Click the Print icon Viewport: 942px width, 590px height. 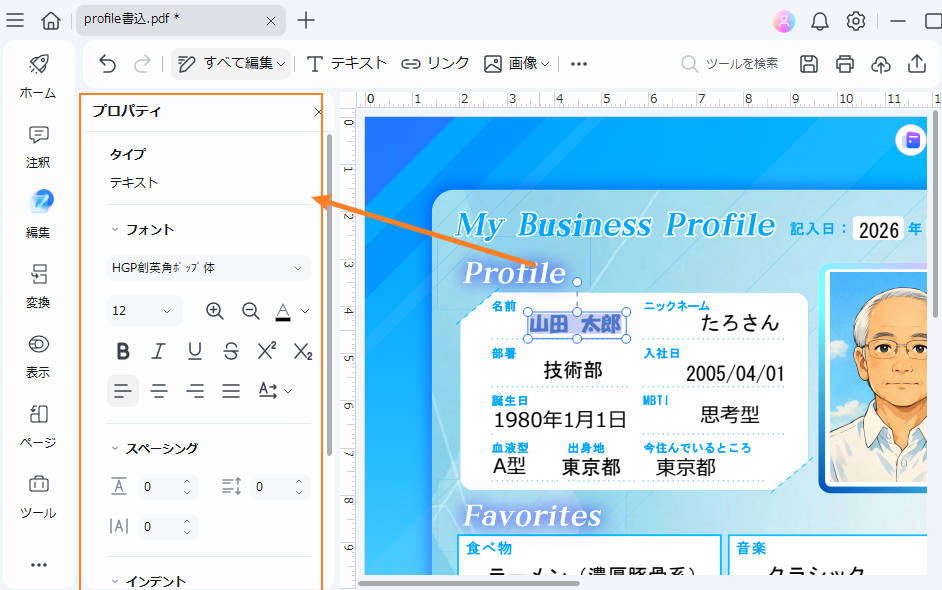(844, 62)
